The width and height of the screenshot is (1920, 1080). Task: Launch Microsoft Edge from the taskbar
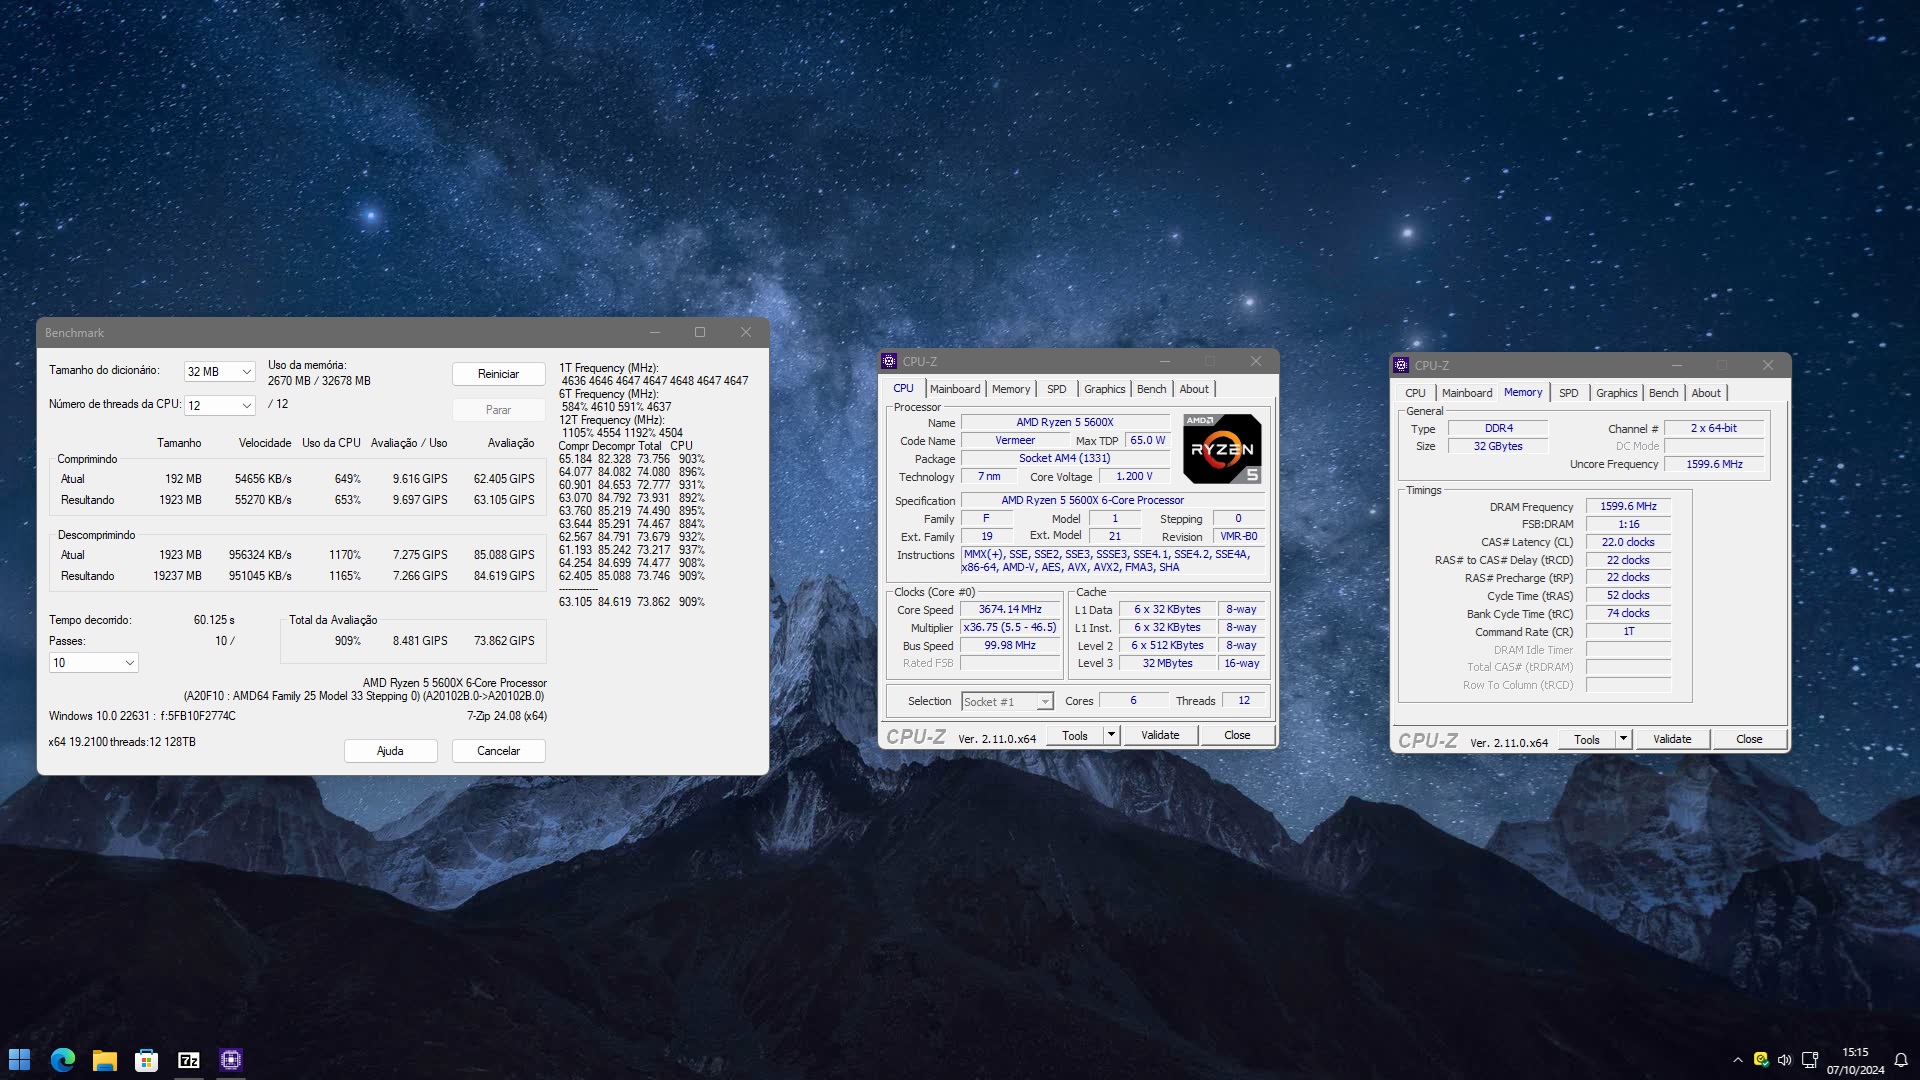click(x=62, y=1060)
